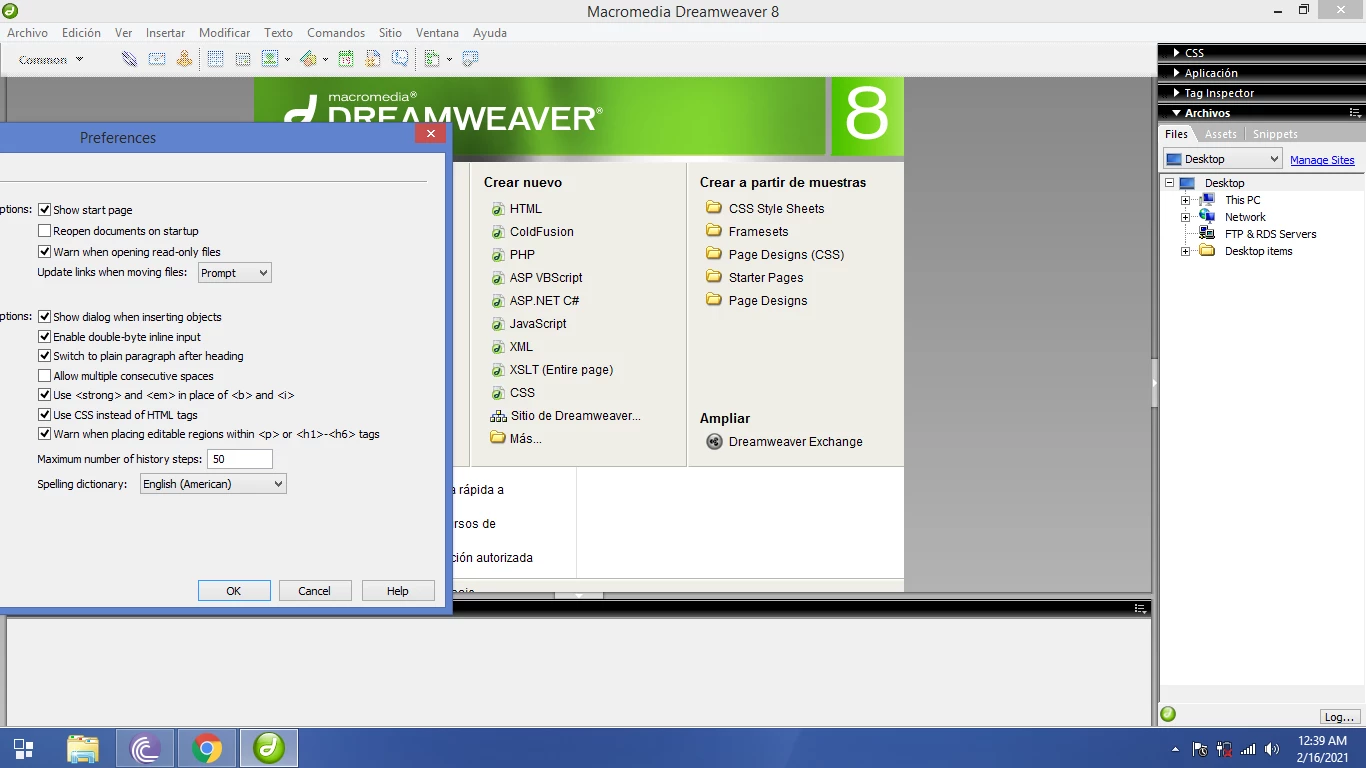Open the Ventana menu

437,33
